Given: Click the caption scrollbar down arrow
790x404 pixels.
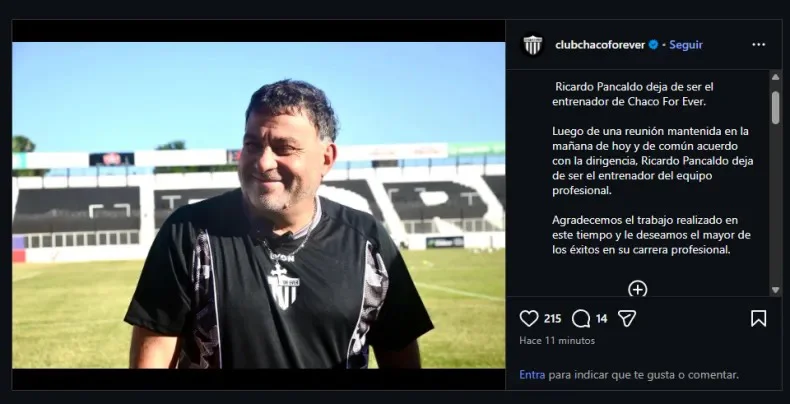Looking at the screenshot, I should (x=775, y=290).
